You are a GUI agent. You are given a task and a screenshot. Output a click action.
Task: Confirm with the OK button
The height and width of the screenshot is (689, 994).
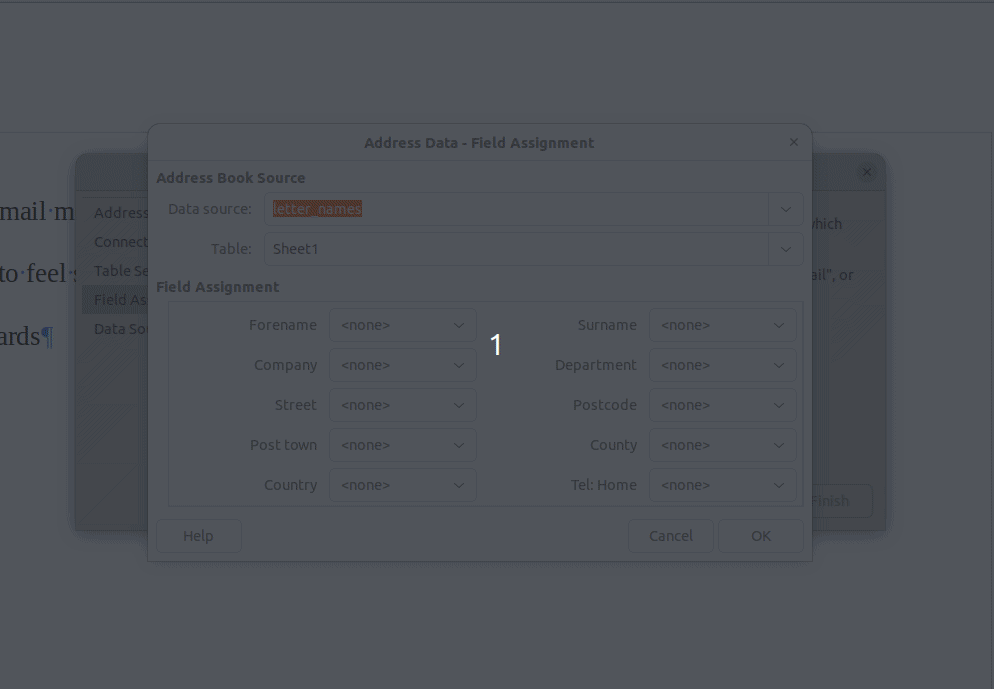click(760, 536)
